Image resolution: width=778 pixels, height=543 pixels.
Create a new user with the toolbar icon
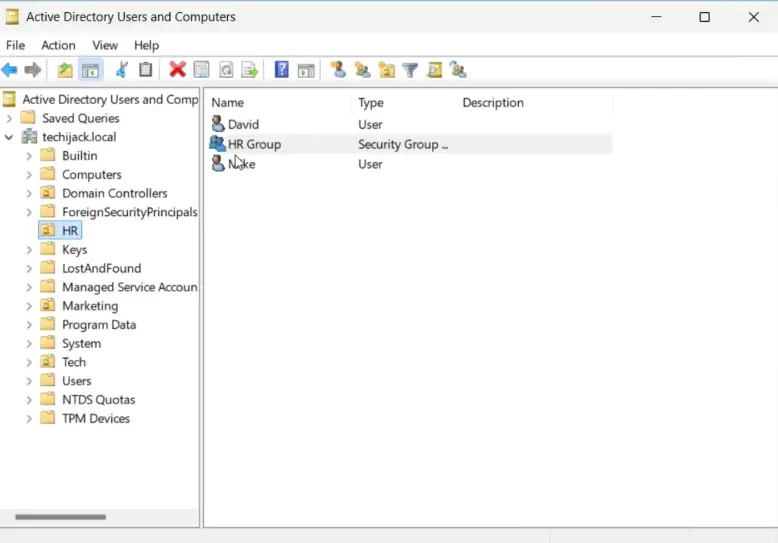tap(338, 70)
